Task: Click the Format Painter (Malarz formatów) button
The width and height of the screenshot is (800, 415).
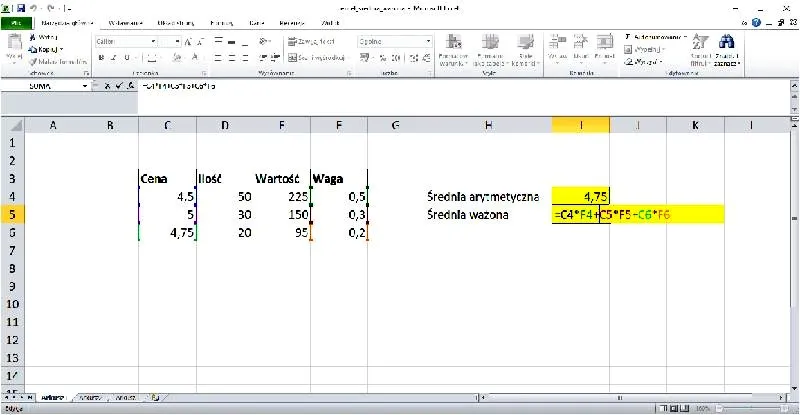Action: (x=58, y=62)
